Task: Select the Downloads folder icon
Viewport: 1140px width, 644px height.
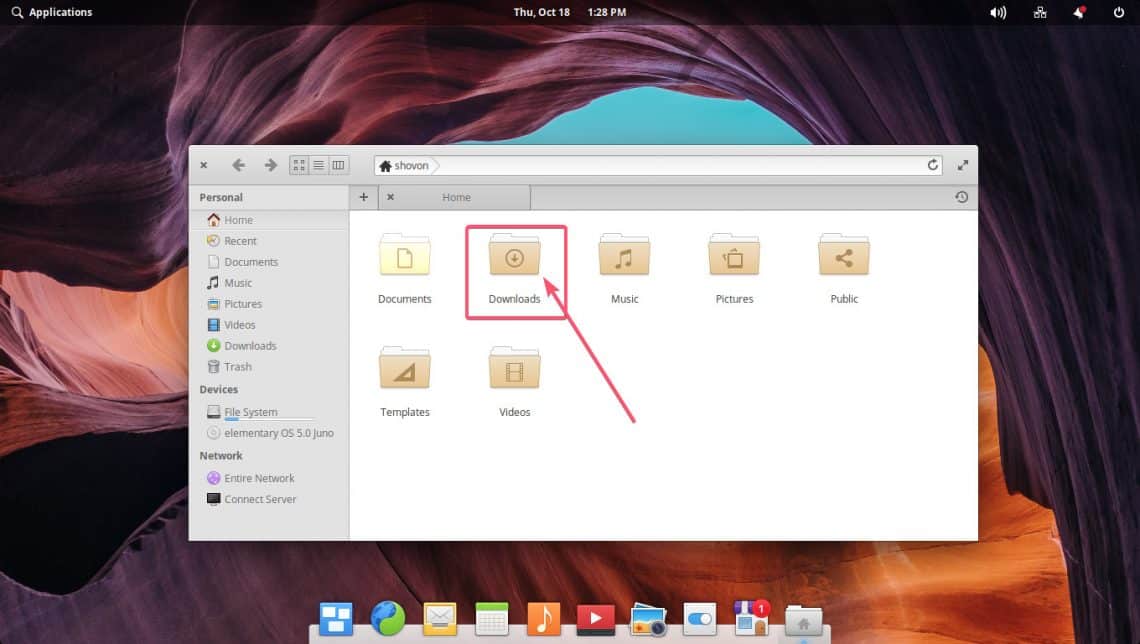Action: [515, 255]
